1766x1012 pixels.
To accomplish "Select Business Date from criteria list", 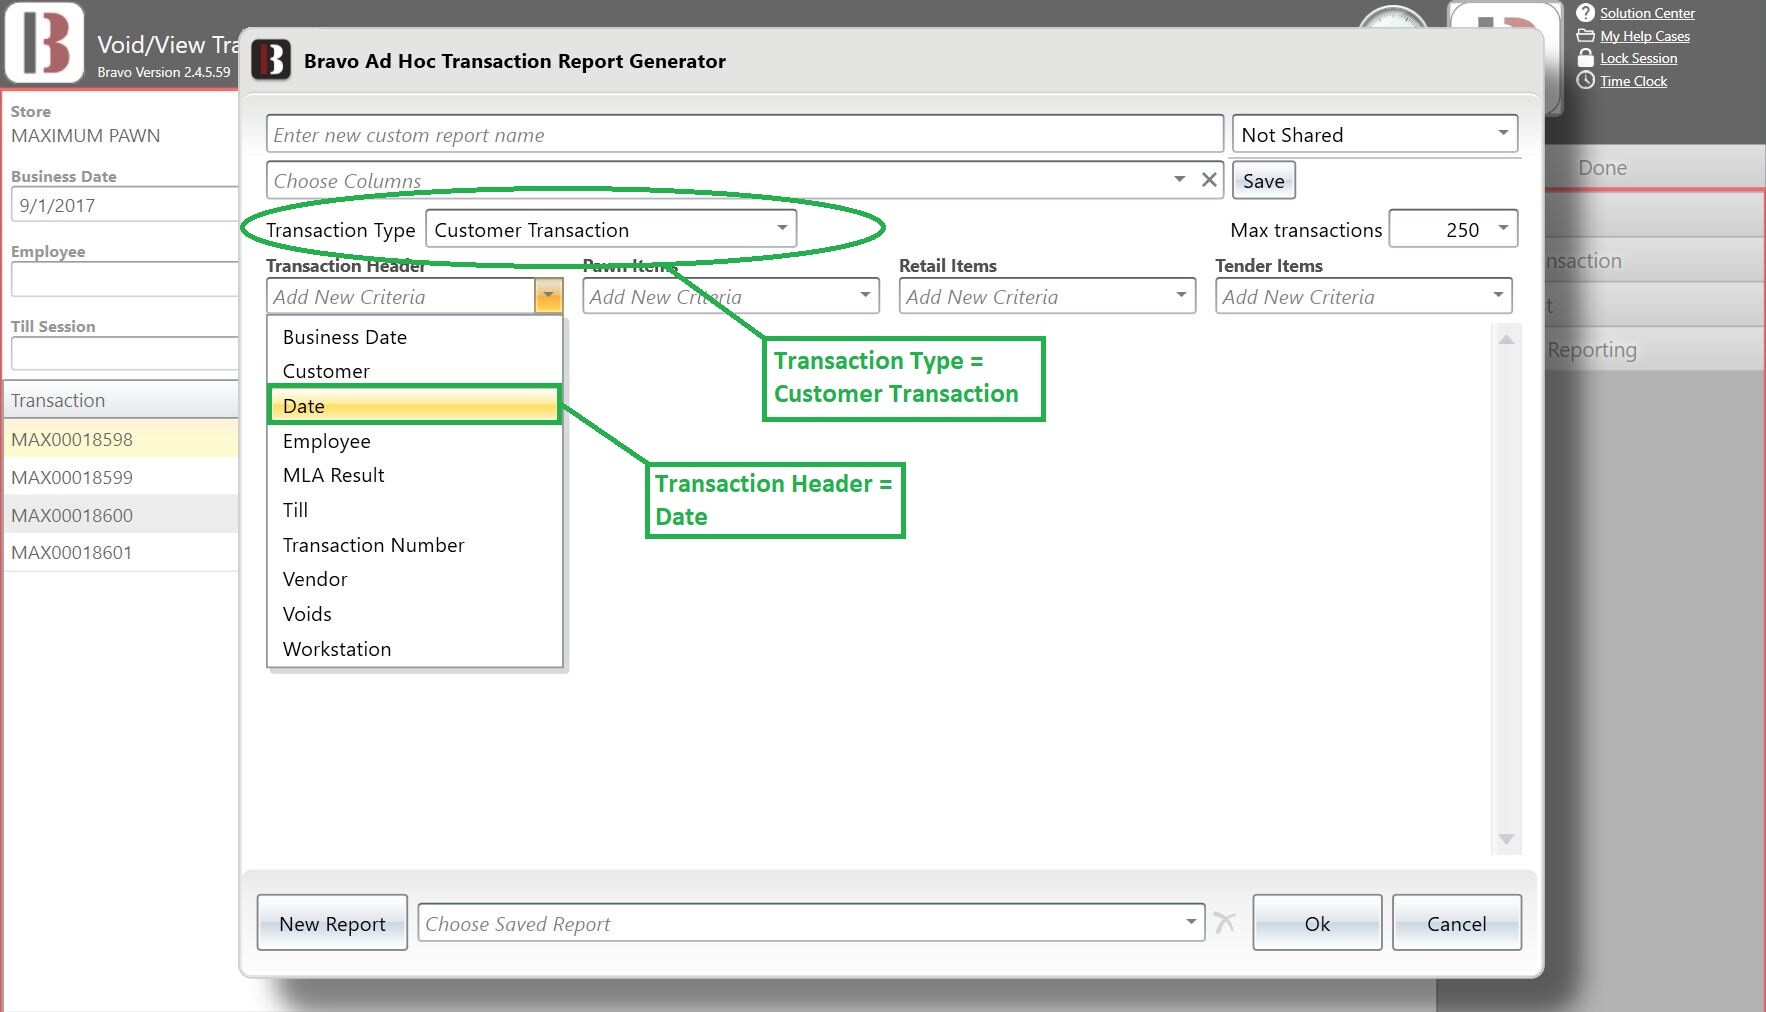I will click(415, 337).
